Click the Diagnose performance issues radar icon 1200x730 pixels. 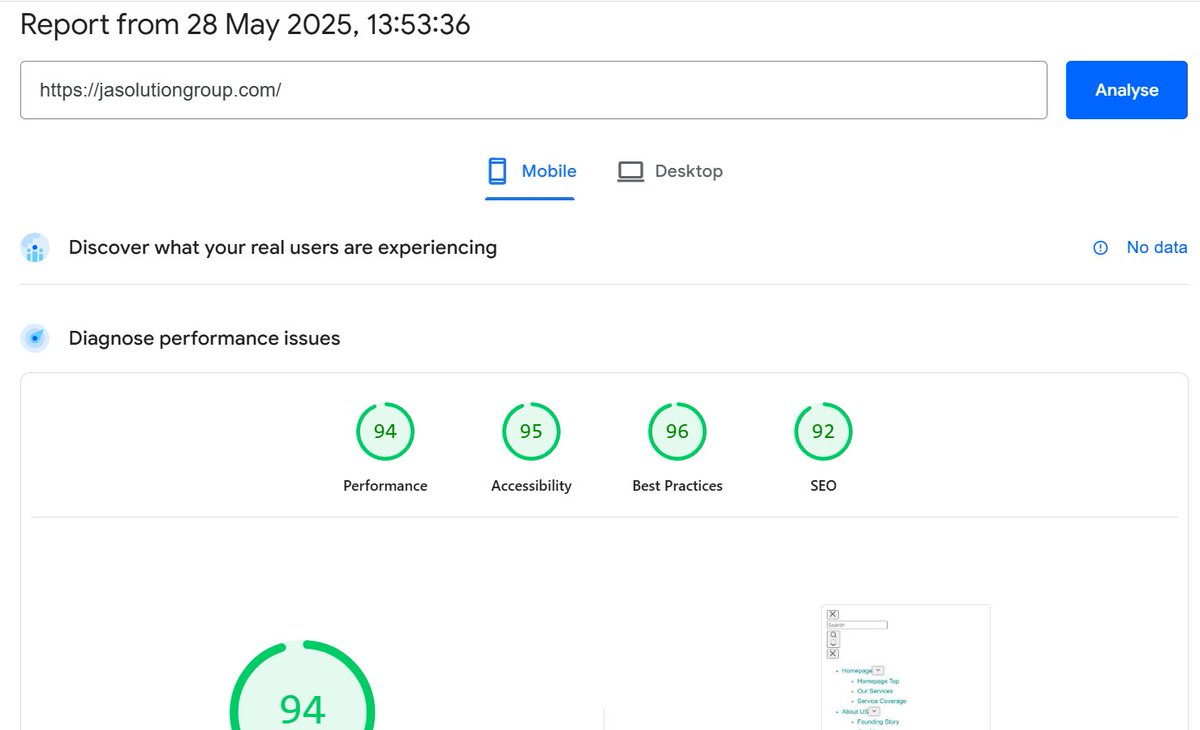35,339
